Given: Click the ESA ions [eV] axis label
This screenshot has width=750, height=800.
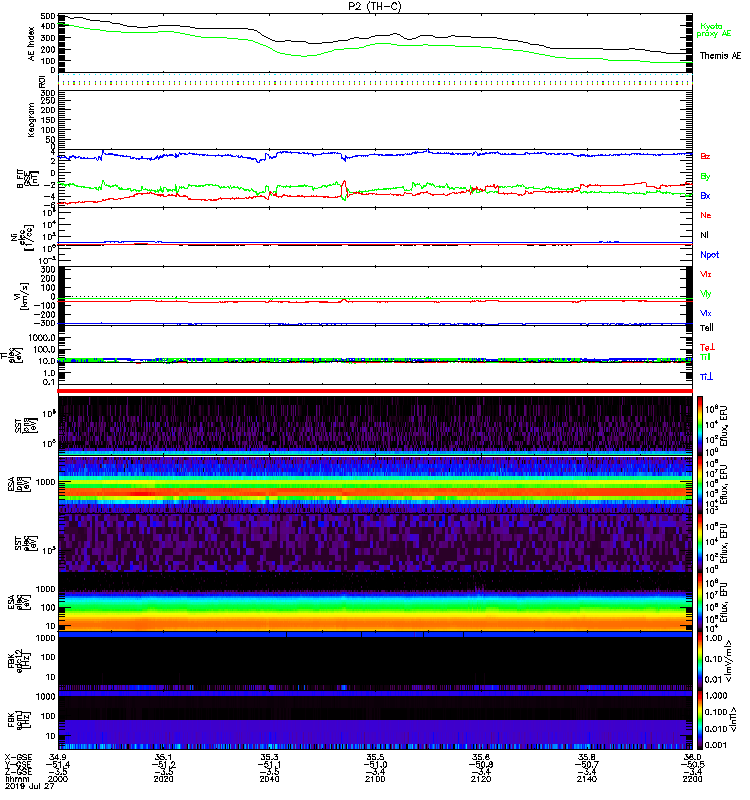Looking at the screenshot, I should coord(18,484).
